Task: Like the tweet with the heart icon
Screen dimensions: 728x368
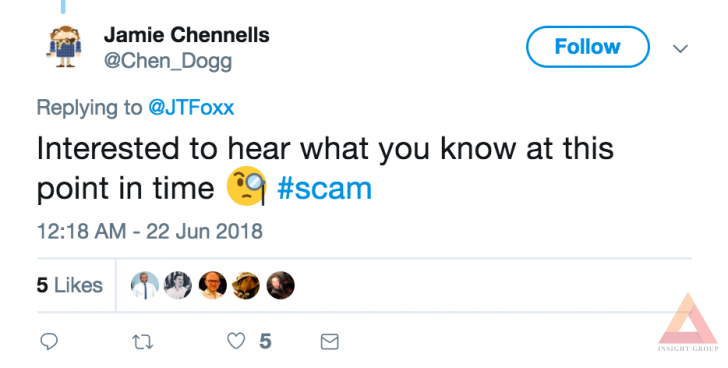Action: click(x=236, y=342)
